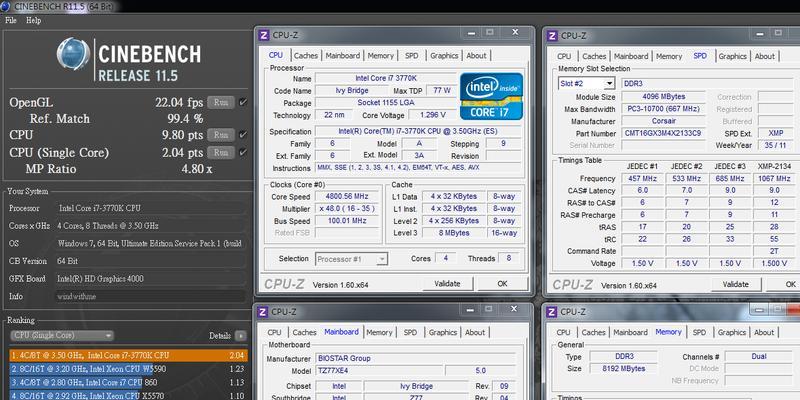
Task: Click the CPU-Z Z icon in SPD tab window
Action: (552, 36)
